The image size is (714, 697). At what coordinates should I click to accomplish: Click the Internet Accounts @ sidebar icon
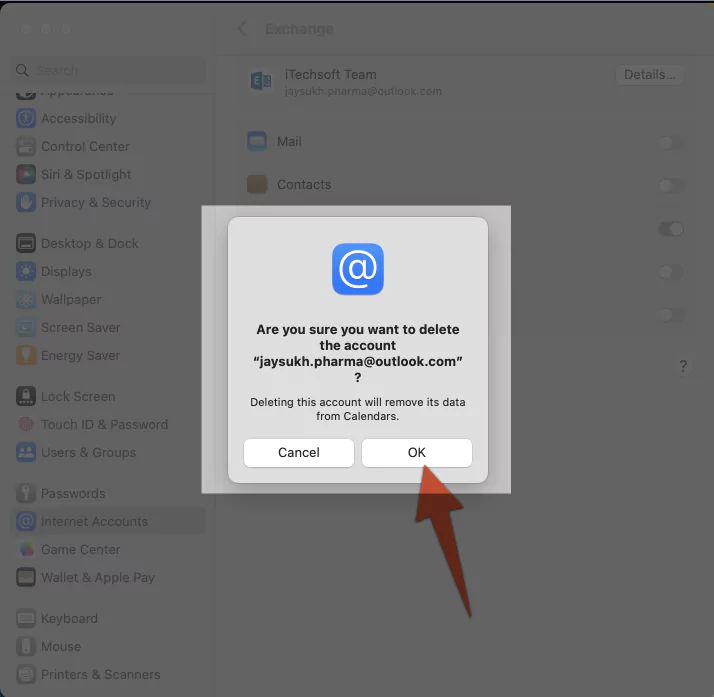26,522
